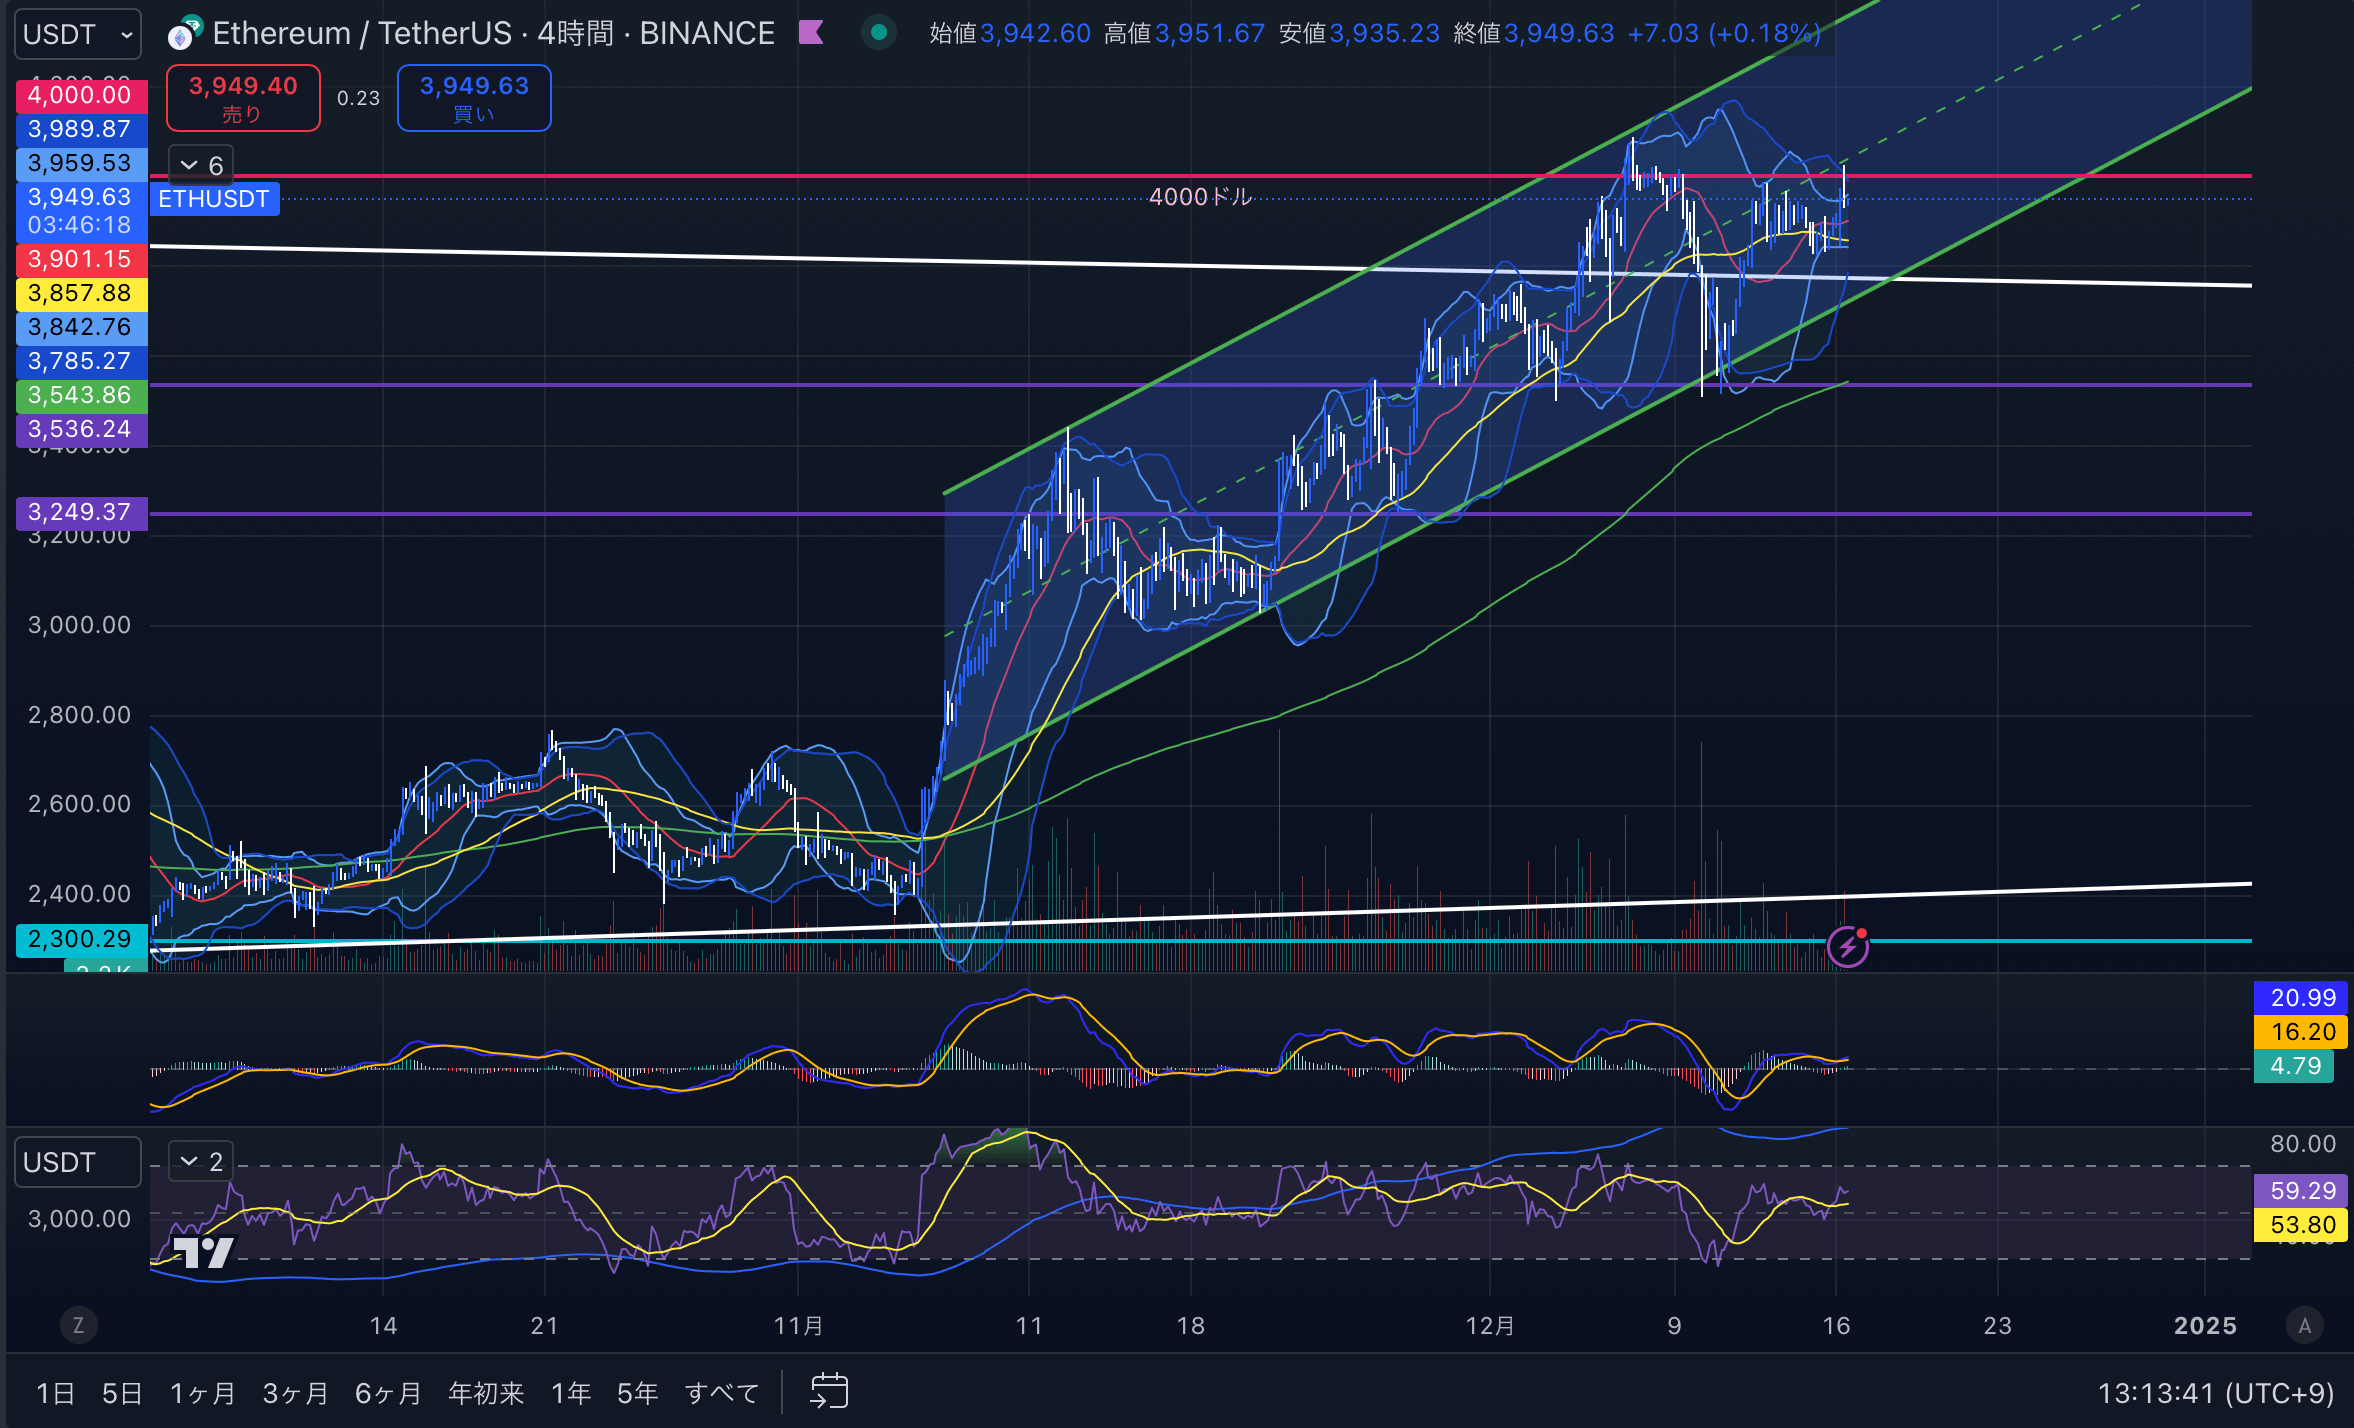Click the purple flag icon beside BINANCE

[811, 33]
